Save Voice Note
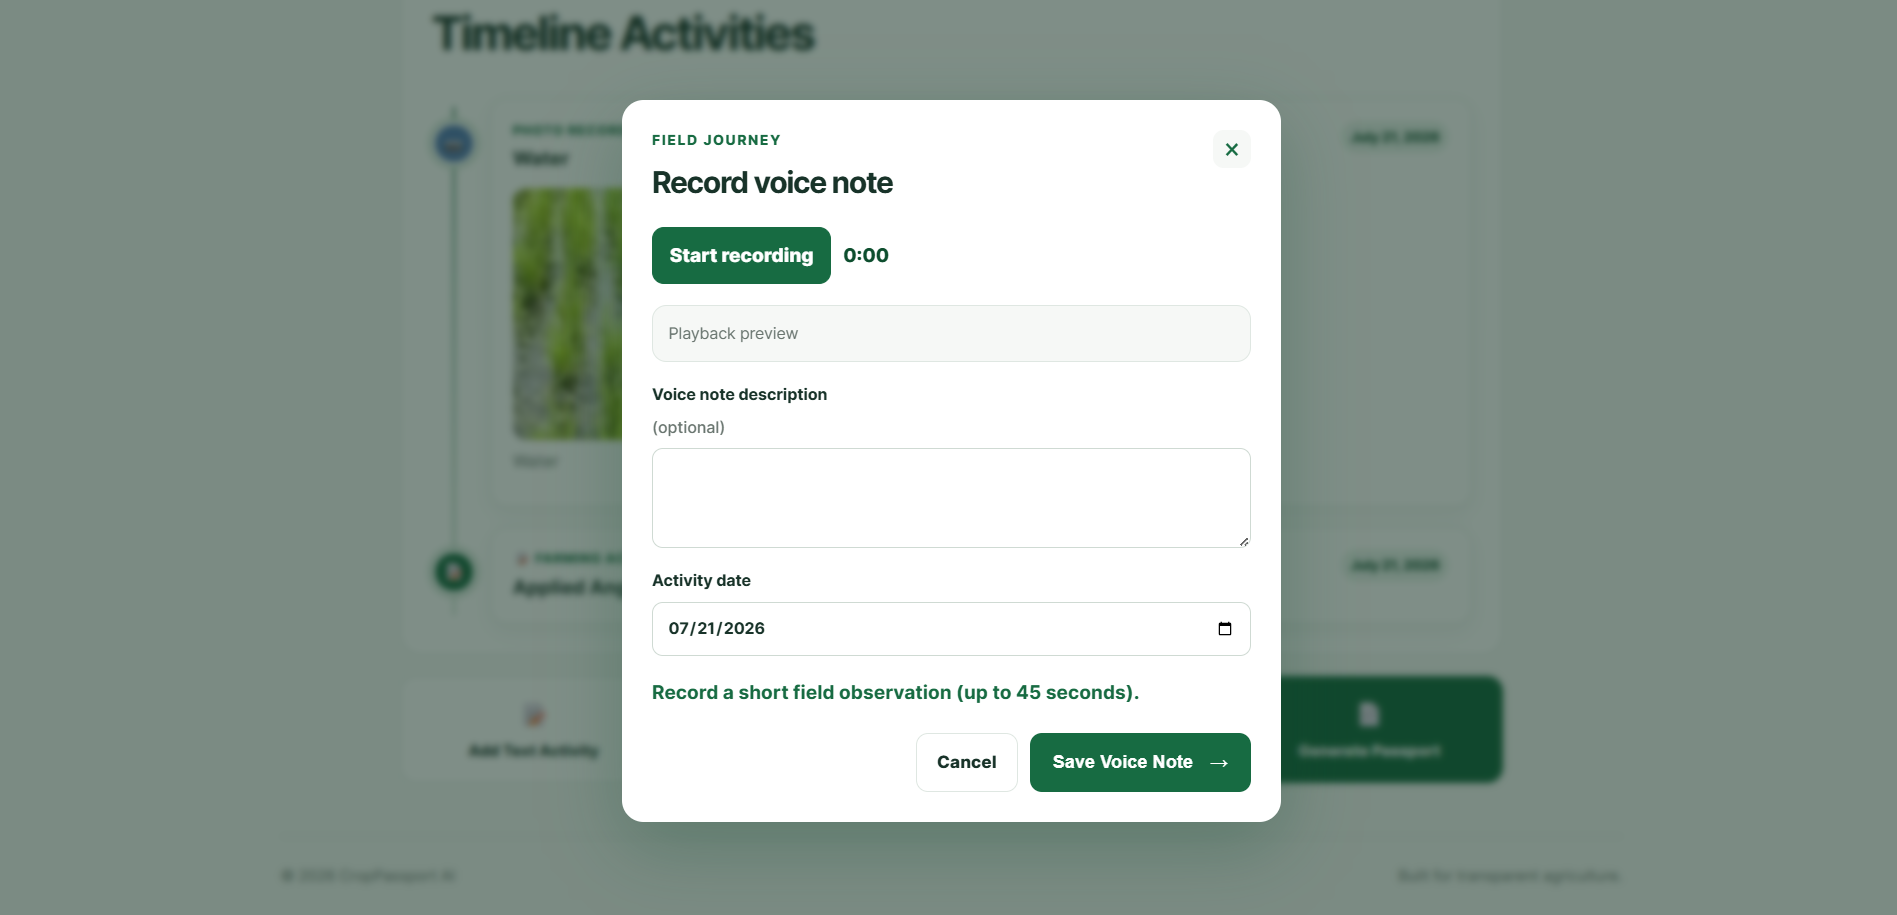This screenshot has width=1897, height=915. pyautogui.click(x=1140, y=762)
